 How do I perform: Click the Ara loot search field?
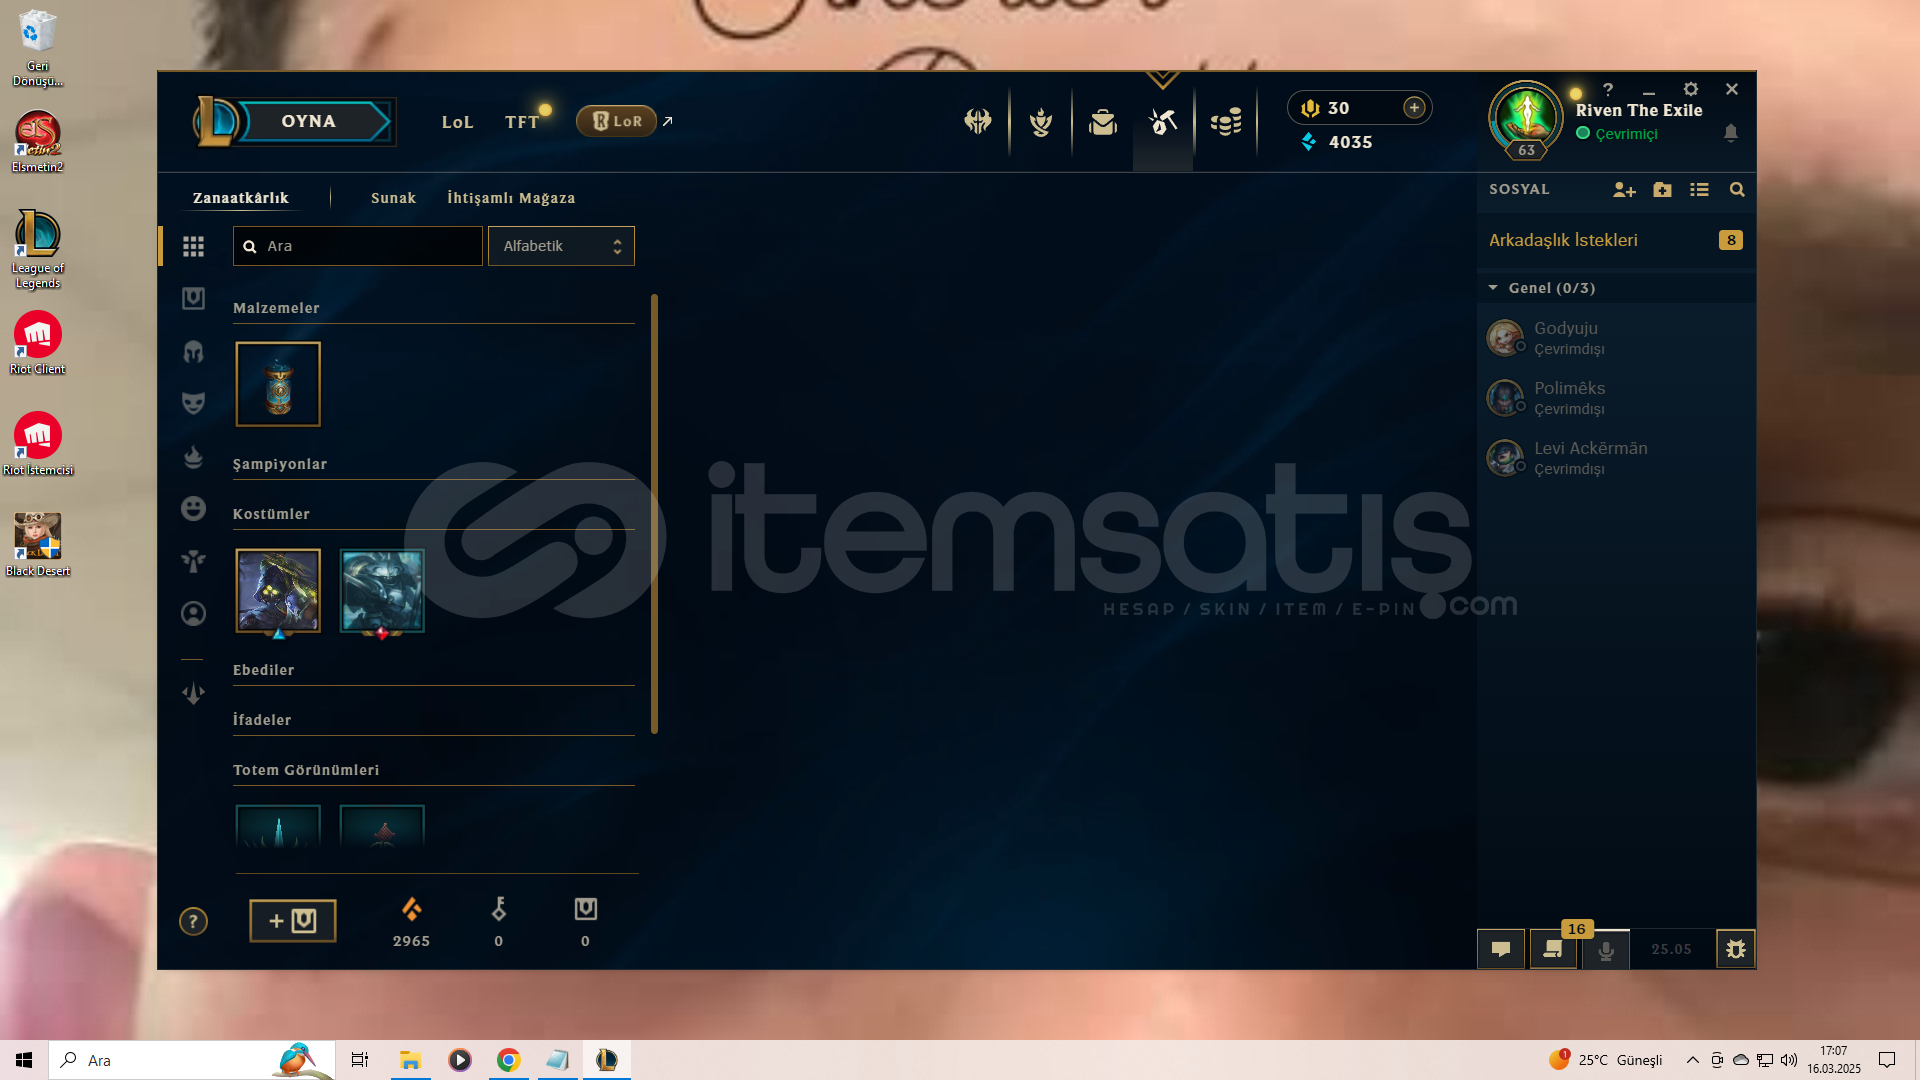[x=357, y=246]
